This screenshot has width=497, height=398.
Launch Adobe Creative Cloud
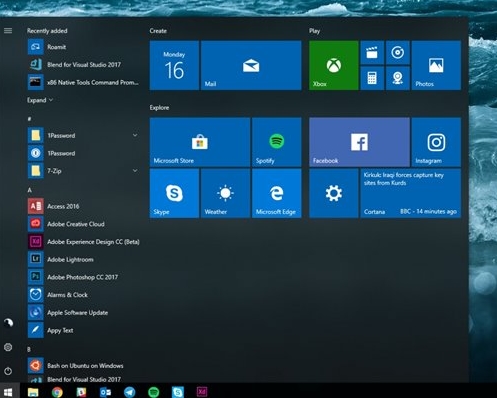[x=83, y=224]
